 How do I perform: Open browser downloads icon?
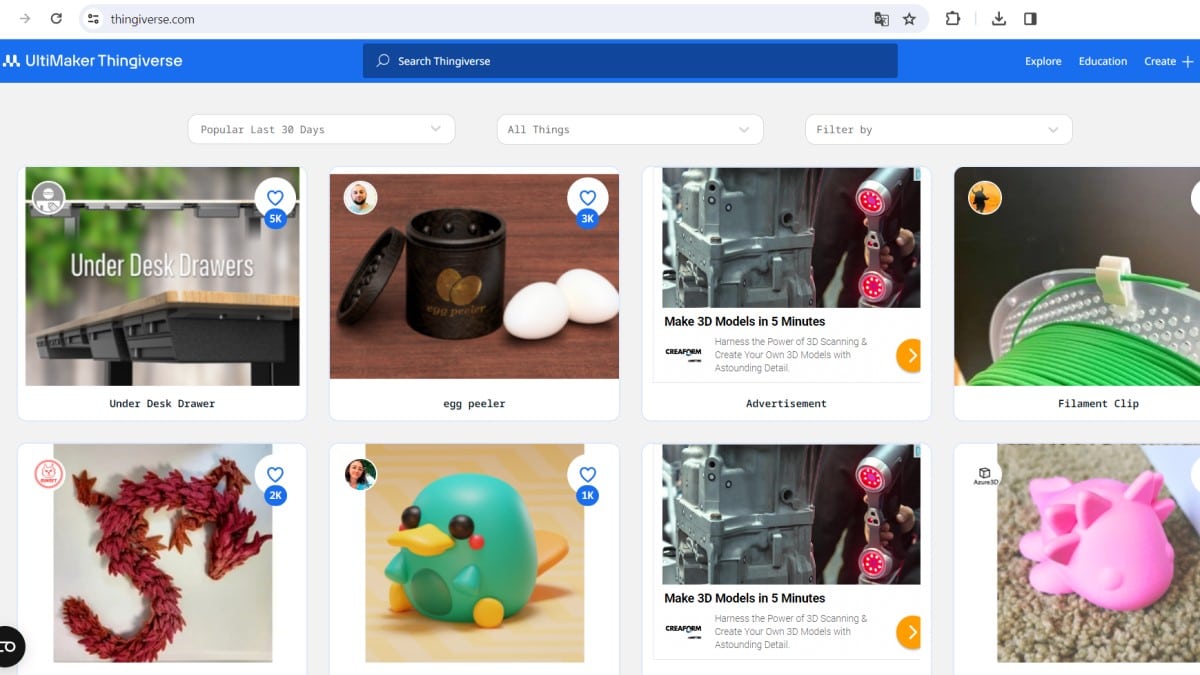tap(998, 19)
